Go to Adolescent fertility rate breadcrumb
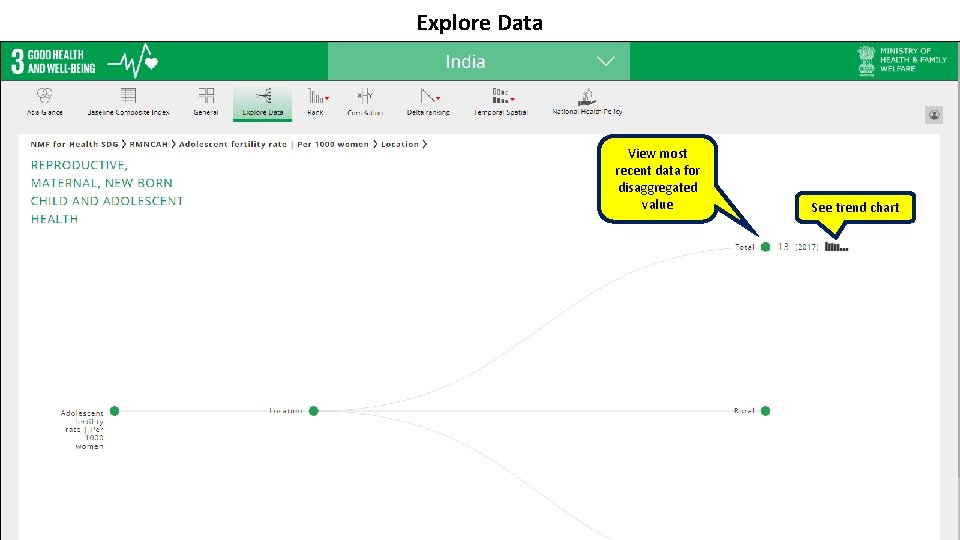Screen dimensions: 960x540 coord(274,144)
